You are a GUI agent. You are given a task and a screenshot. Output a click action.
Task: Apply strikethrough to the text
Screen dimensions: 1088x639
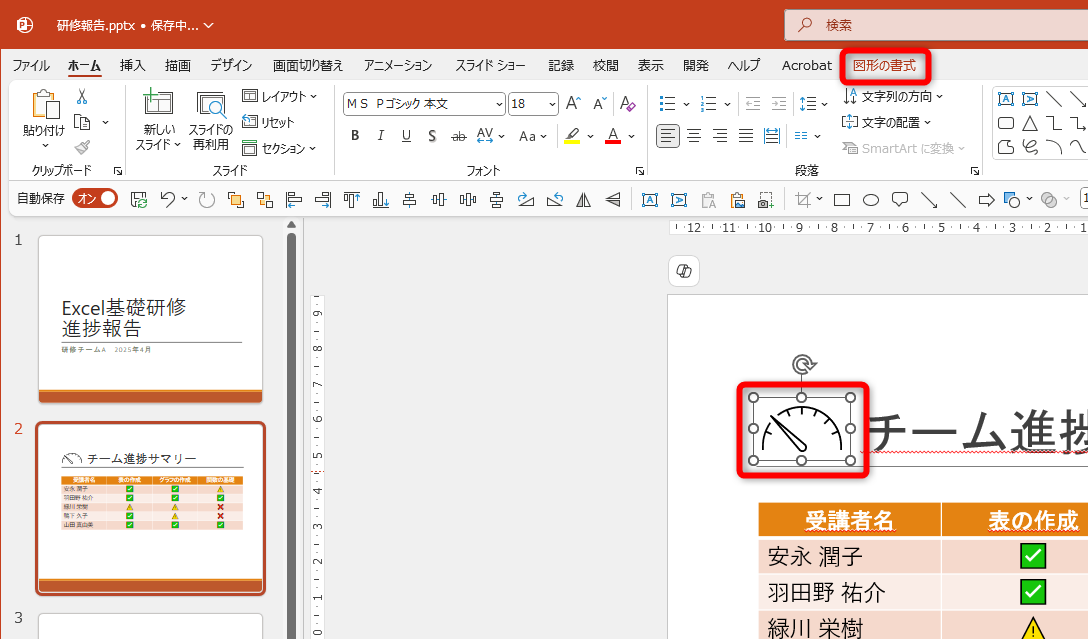click(458, 135)
